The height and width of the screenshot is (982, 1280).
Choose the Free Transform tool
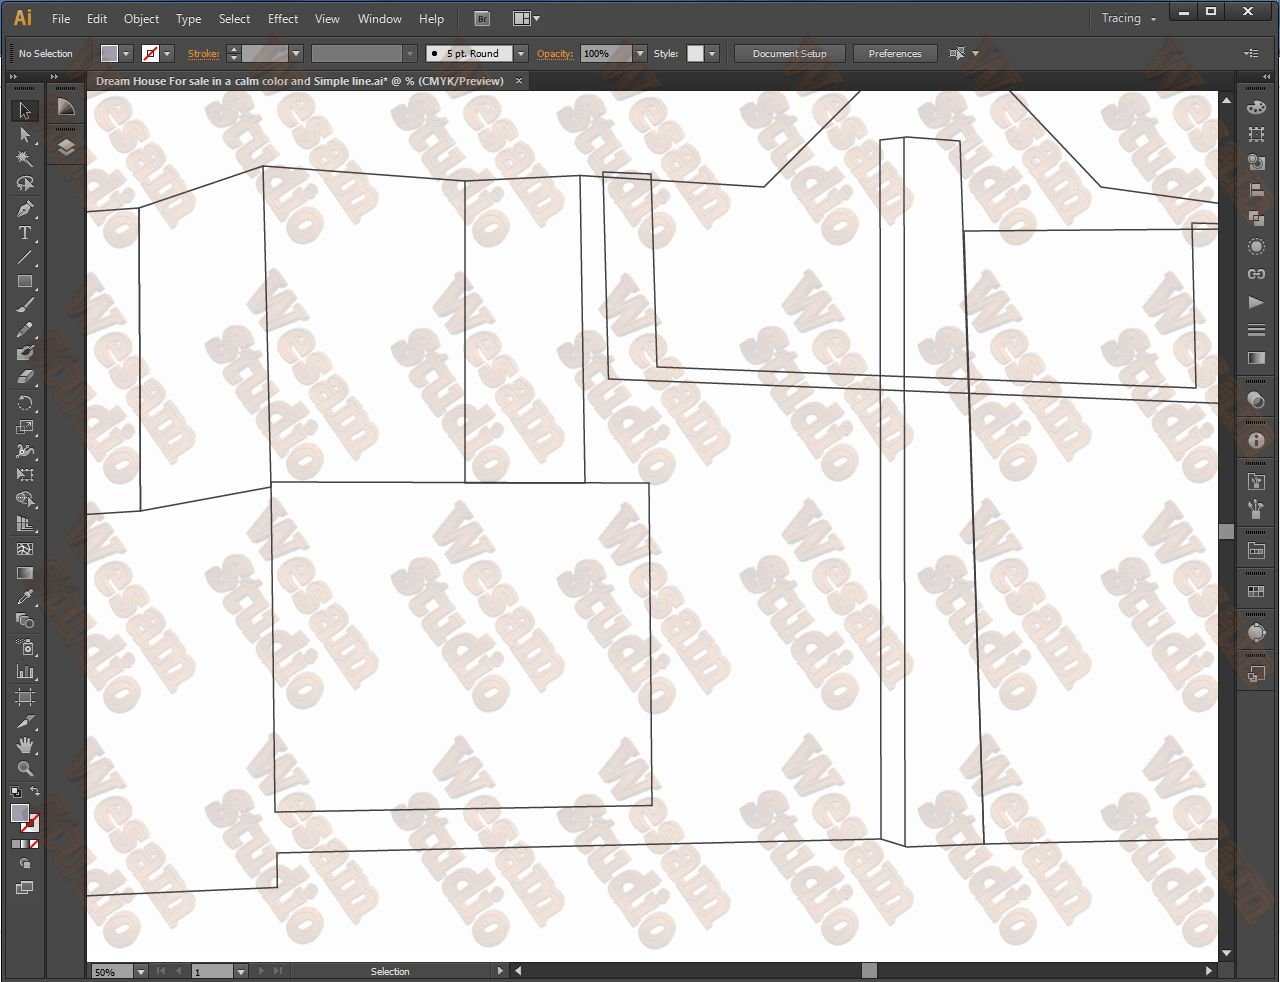click(25, 475)
